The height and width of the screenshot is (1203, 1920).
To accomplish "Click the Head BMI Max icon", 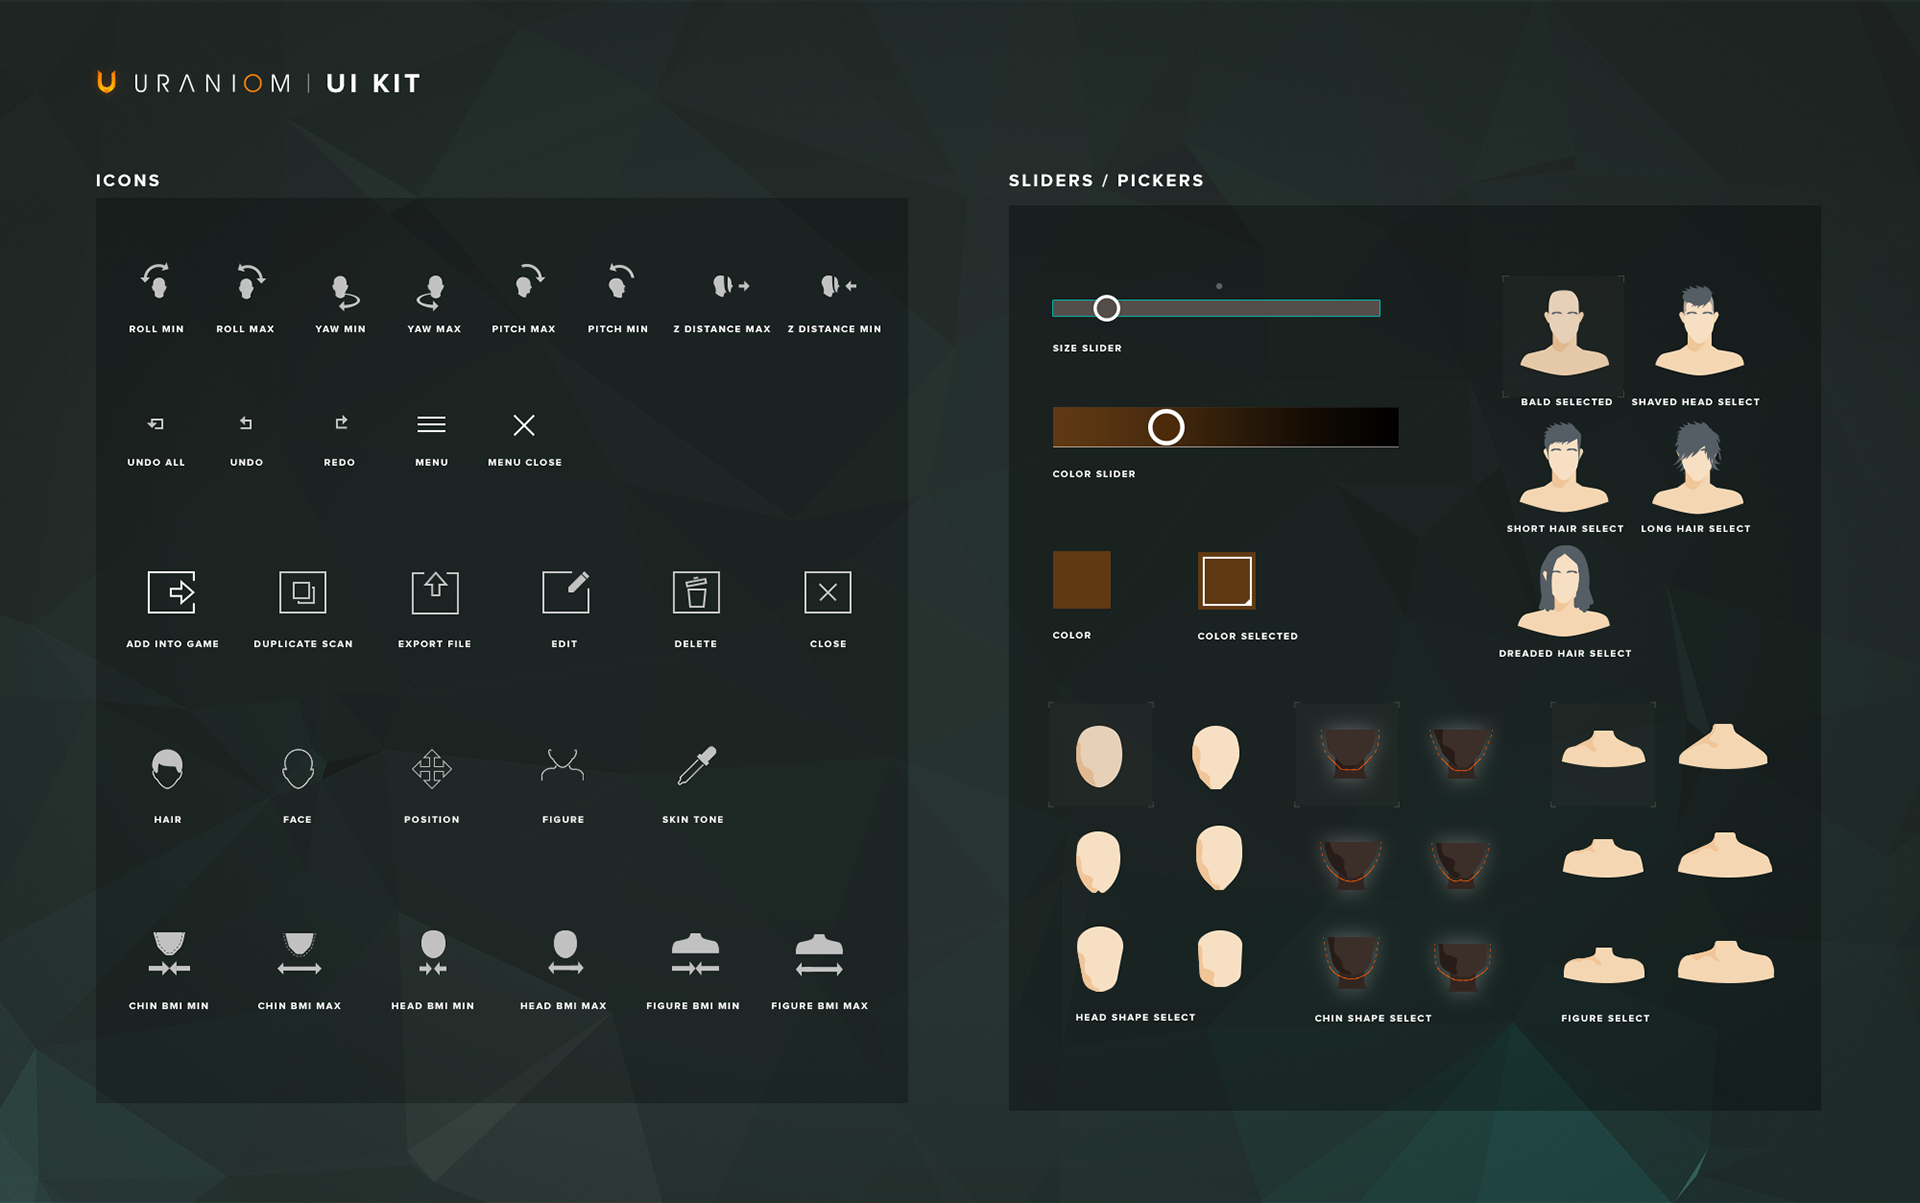I will 565,953.
